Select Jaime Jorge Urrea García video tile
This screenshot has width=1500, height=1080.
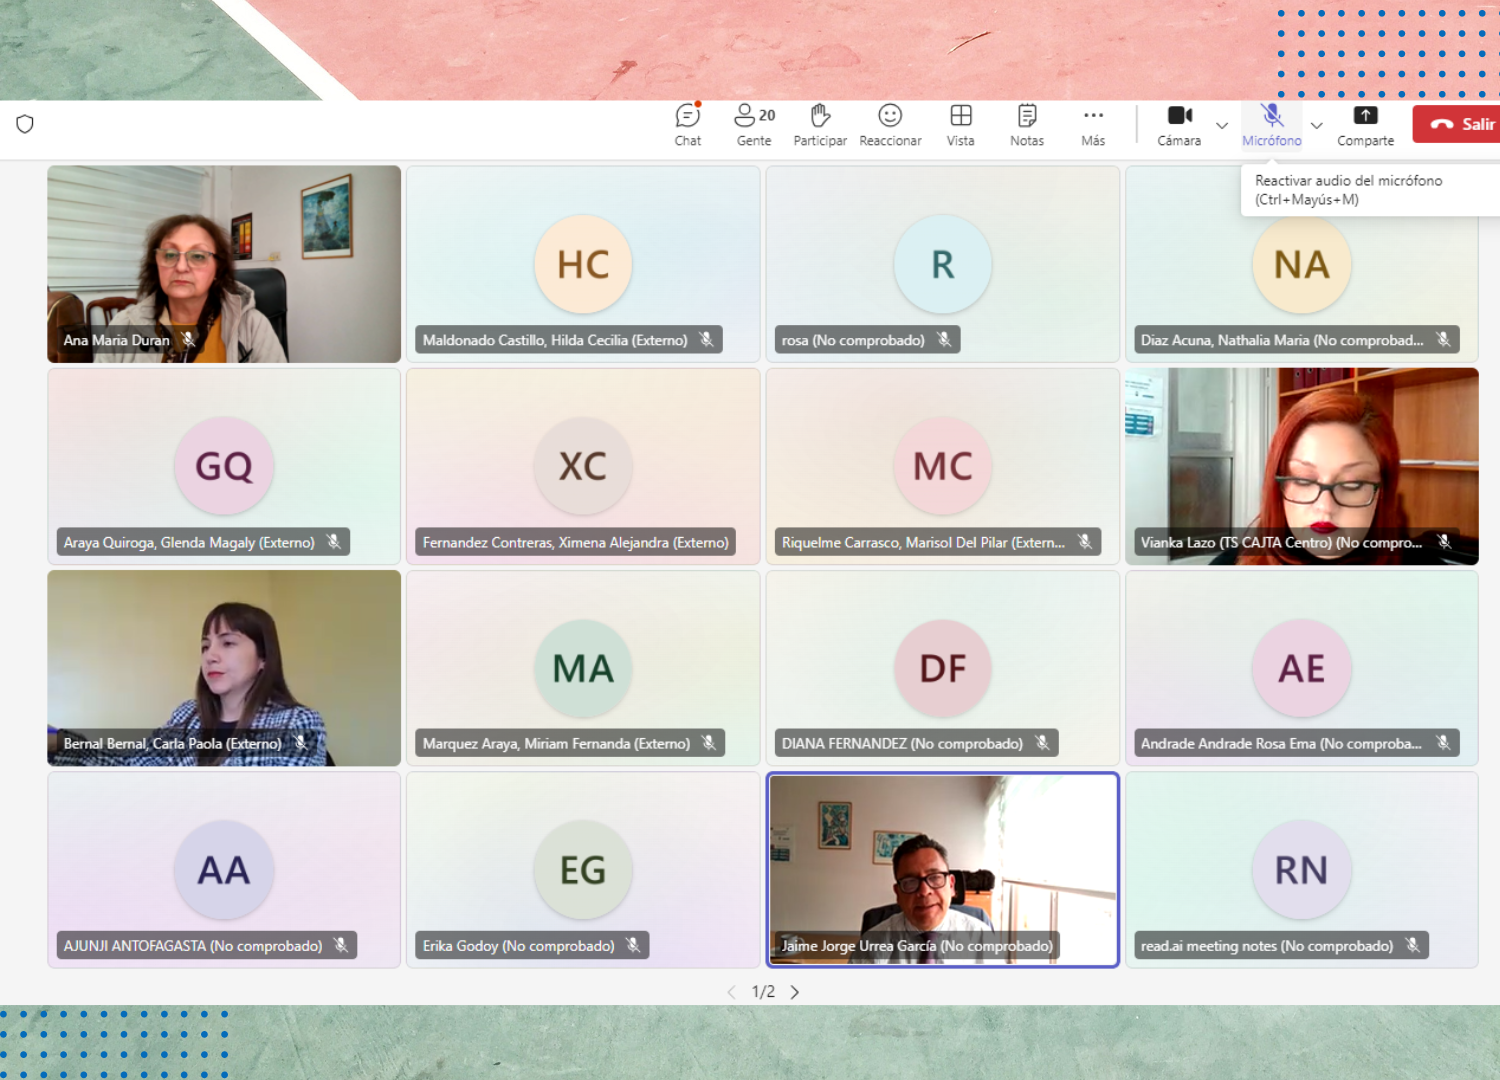[942, 869]
